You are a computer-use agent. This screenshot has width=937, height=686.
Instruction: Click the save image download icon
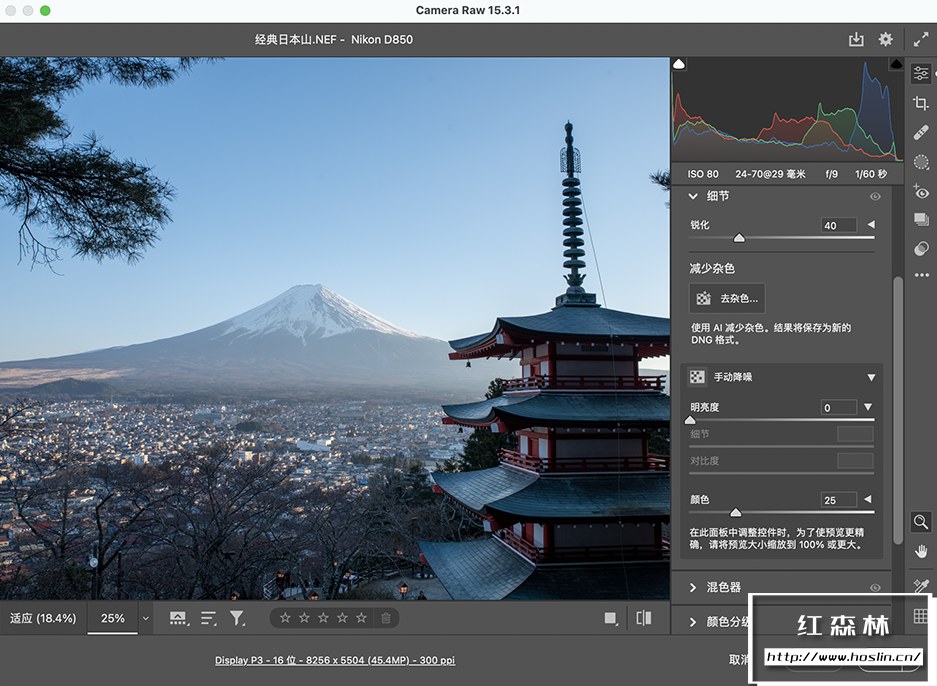[x=856, y=39]
